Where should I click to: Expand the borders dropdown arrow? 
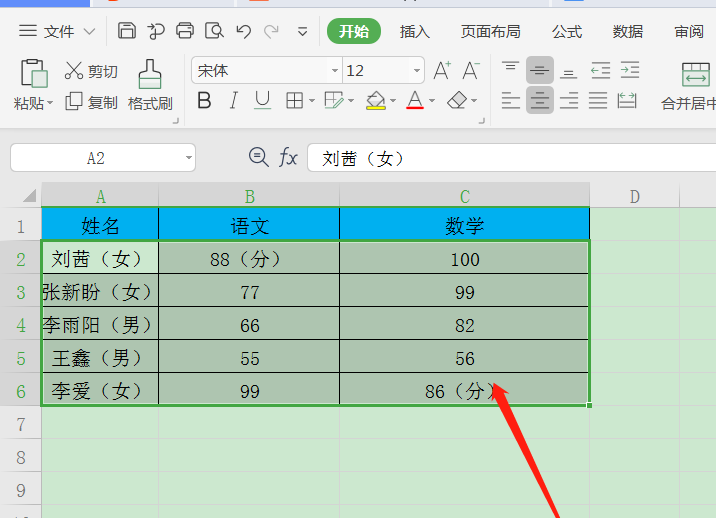click(x=312, y=100)
